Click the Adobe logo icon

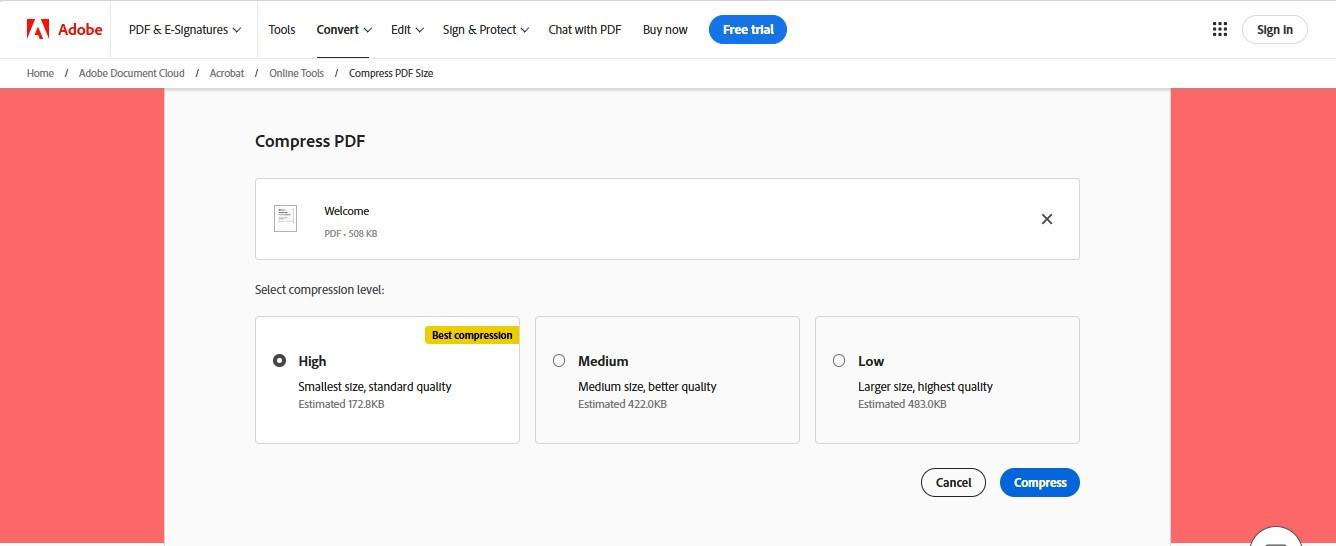(38, 29)
